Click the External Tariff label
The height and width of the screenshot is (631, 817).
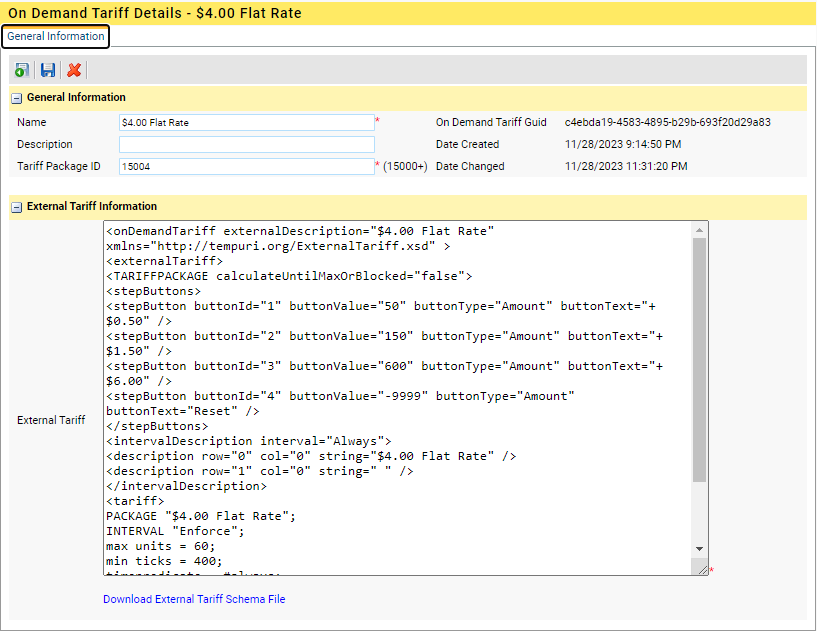click(51, 420)
